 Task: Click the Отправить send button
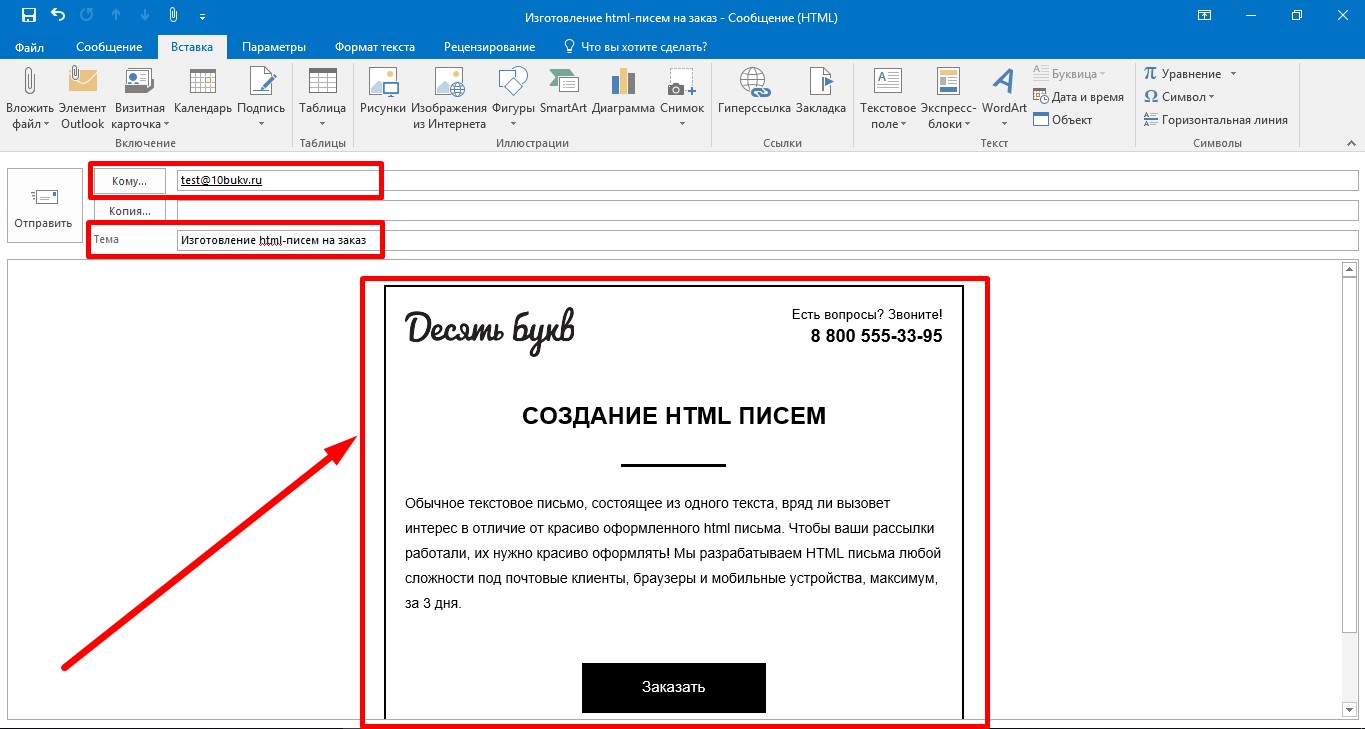click(x=44, y=205)
